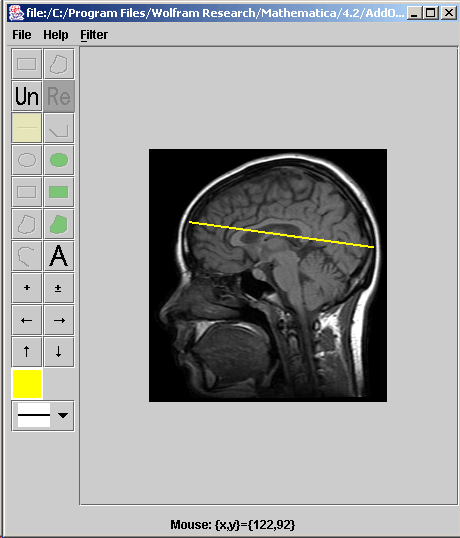Select the filled green rectangle tool
The width and height of the screenshot is (460, 538).
coord(59,192)
